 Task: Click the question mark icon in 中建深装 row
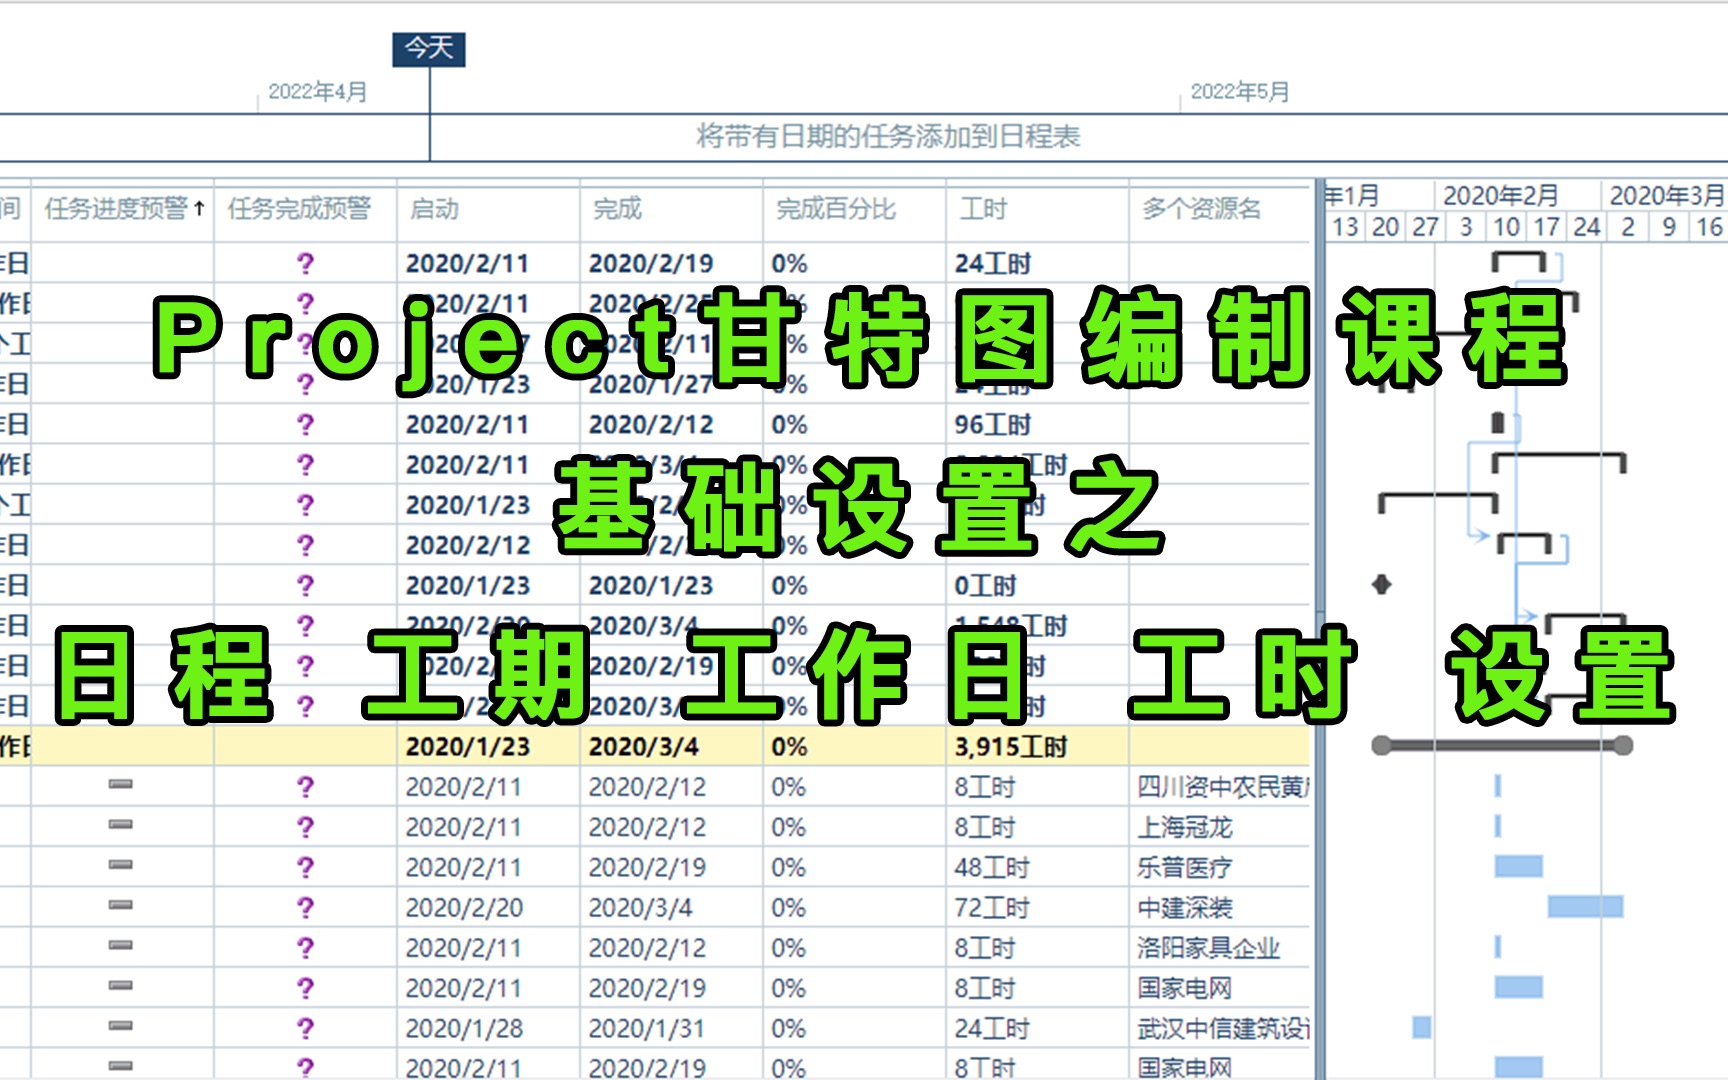click(x=305, y=907)
